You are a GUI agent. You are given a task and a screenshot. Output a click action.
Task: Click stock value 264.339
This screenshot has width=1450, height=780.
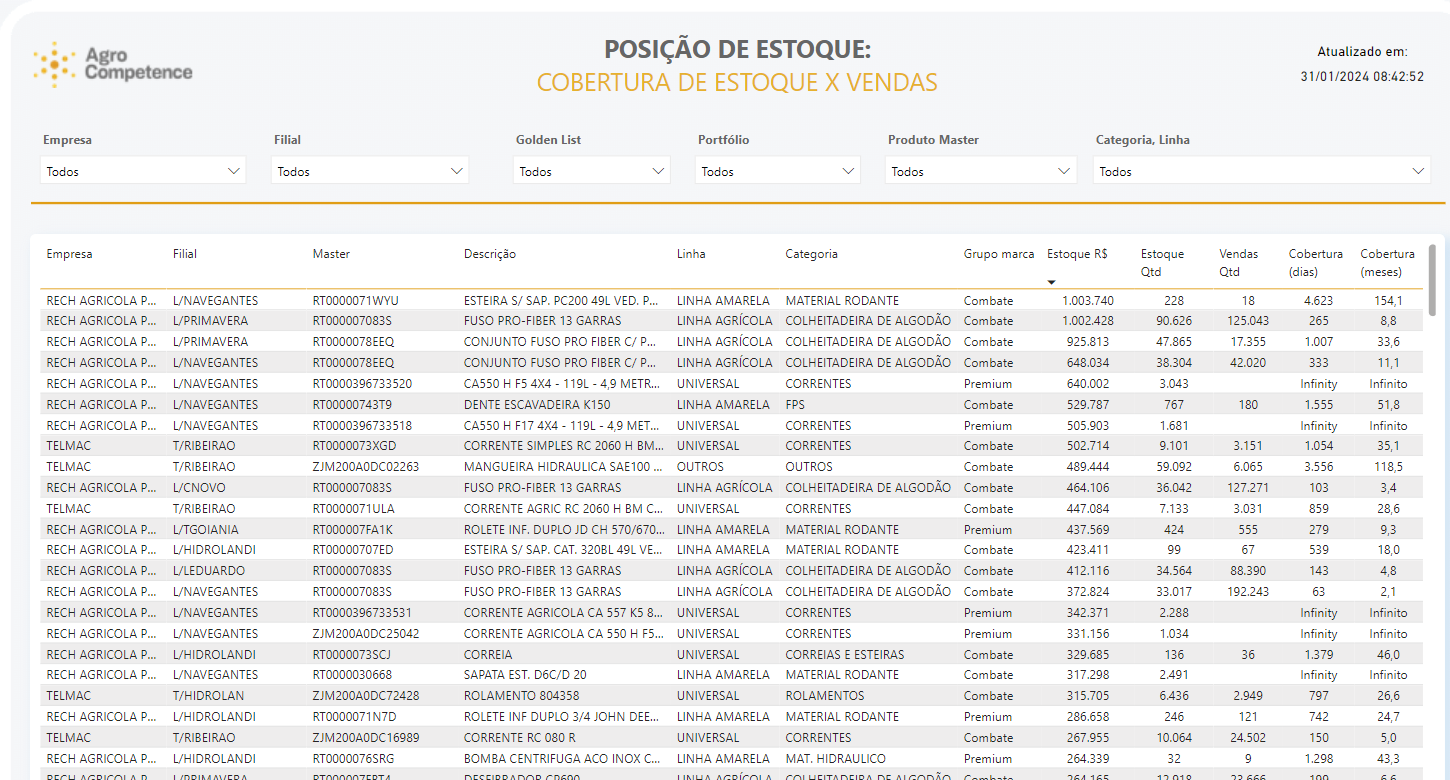point(1088,759)
